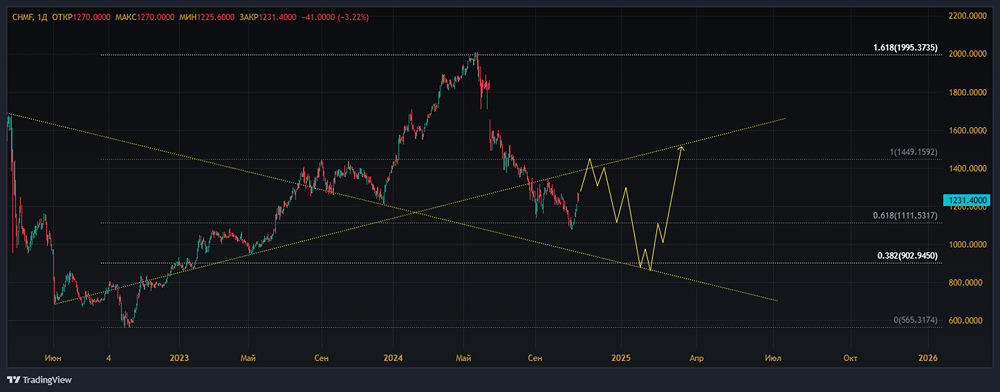Viewport: 1000px width, 392px height.
Task: Click the highlighted 1231.4000 current price tag
Action: coord(967,200)
